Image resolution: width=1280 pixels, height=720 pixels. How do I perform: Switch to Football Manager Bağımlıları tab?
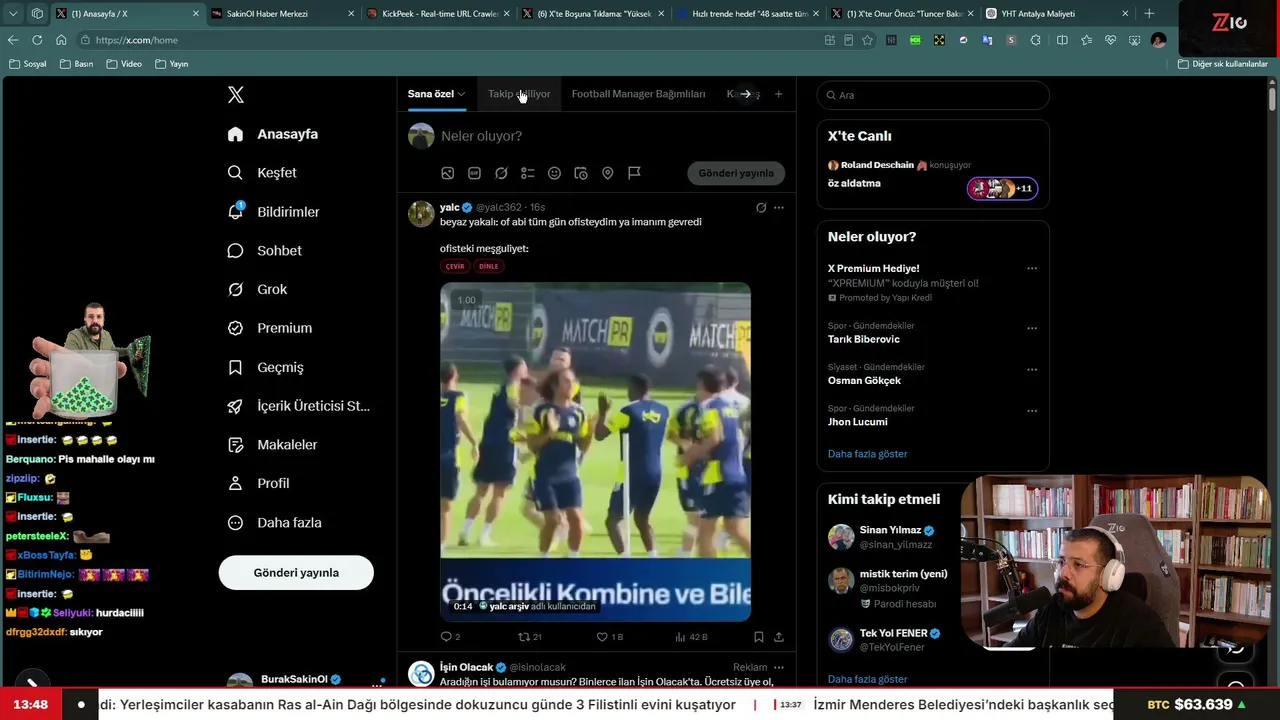(638, 94)
